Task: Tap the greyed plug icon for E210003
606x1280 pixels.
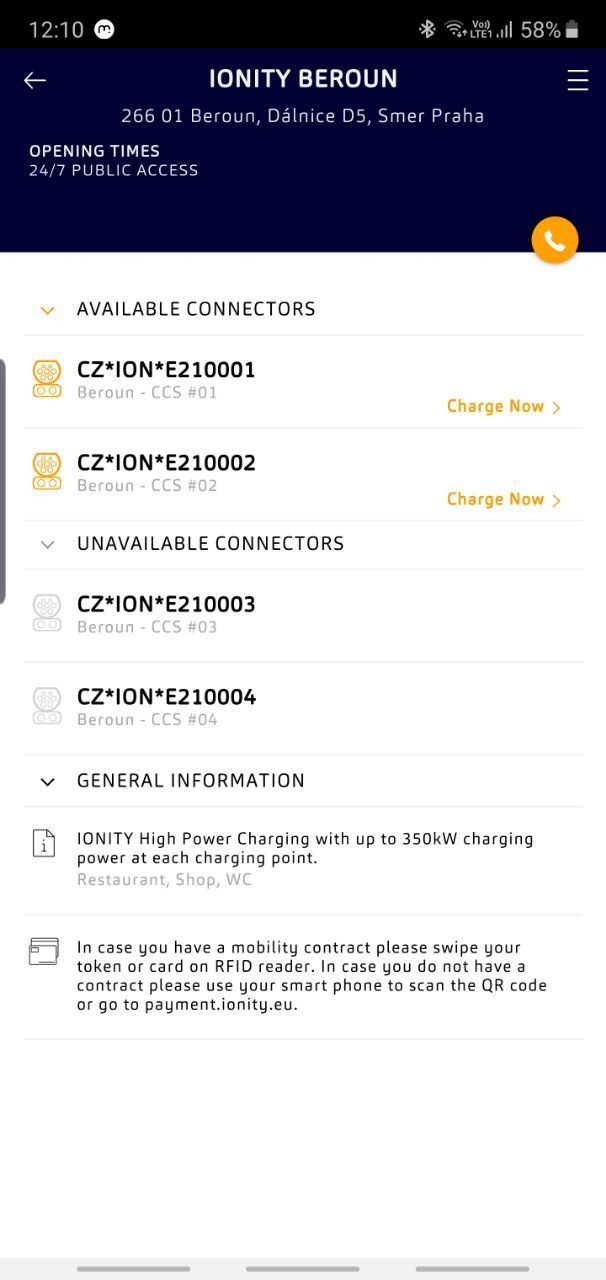Action: point(47,613)
